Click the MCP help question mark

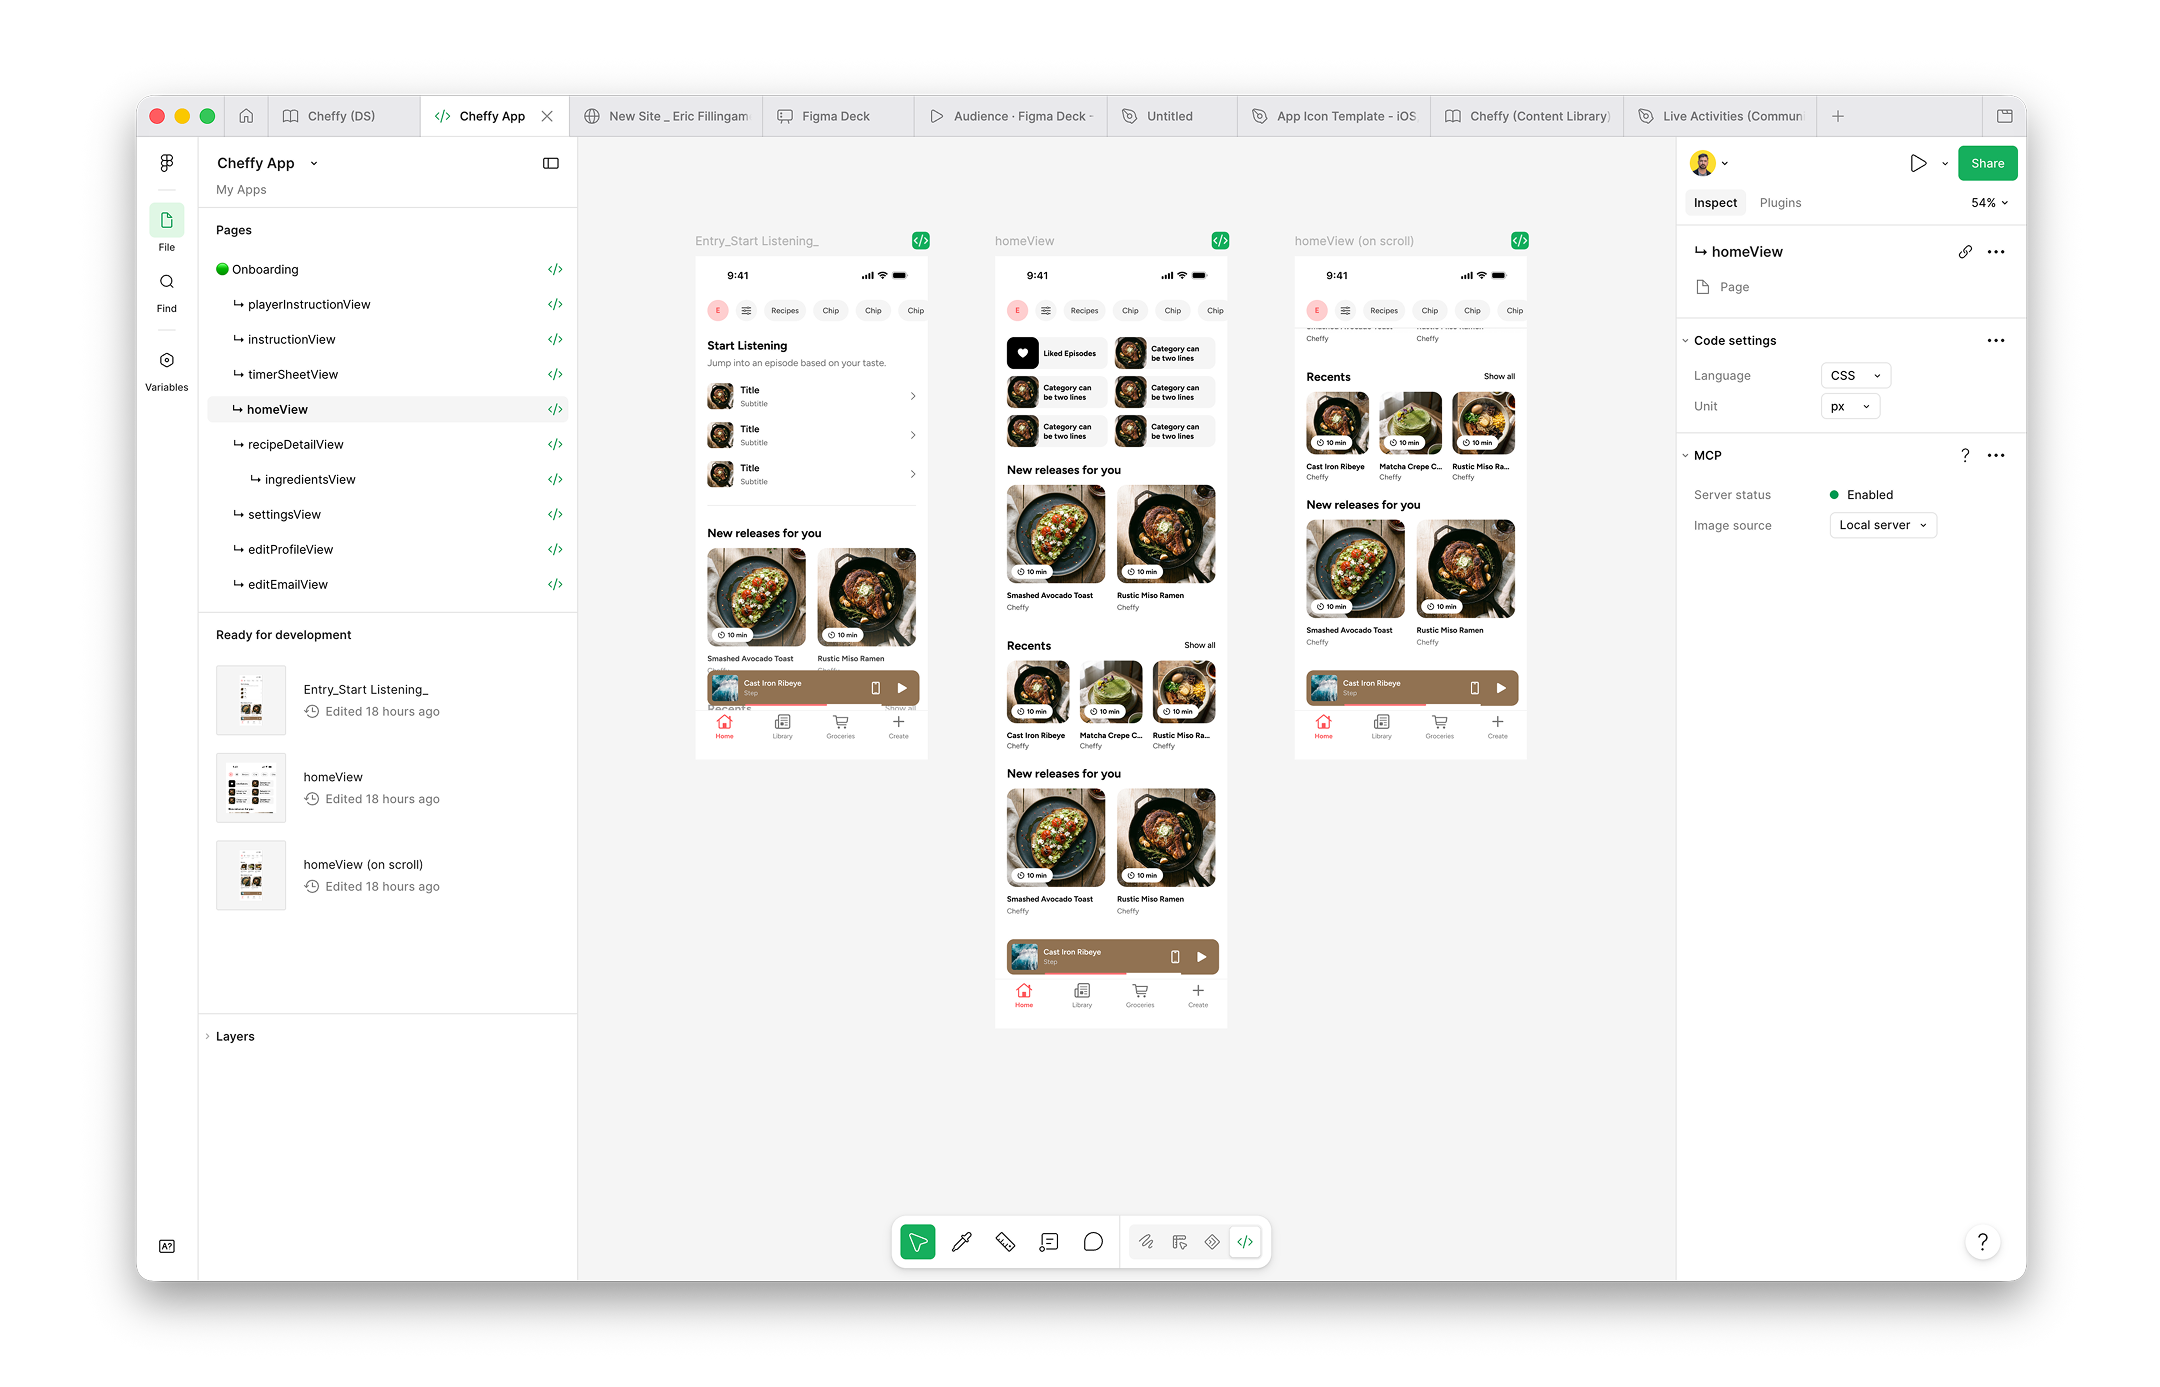coord(1965,455)
